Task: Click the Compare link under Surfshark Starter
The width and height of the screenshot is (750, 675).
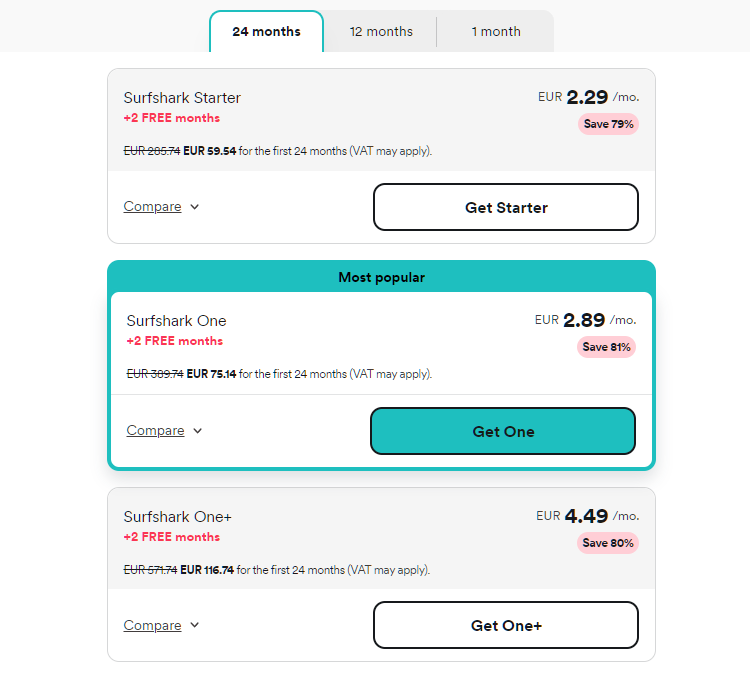Action: [x=152, y=207]
